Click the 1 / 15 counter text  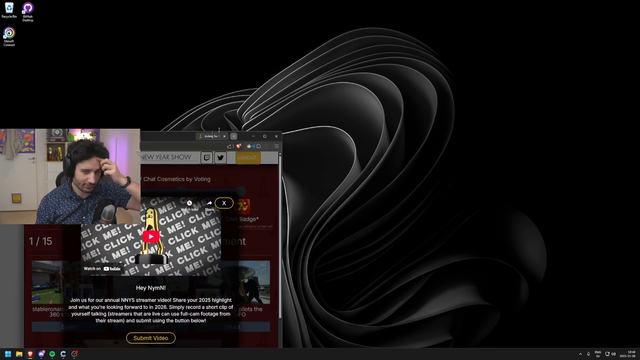coord(40,241)
